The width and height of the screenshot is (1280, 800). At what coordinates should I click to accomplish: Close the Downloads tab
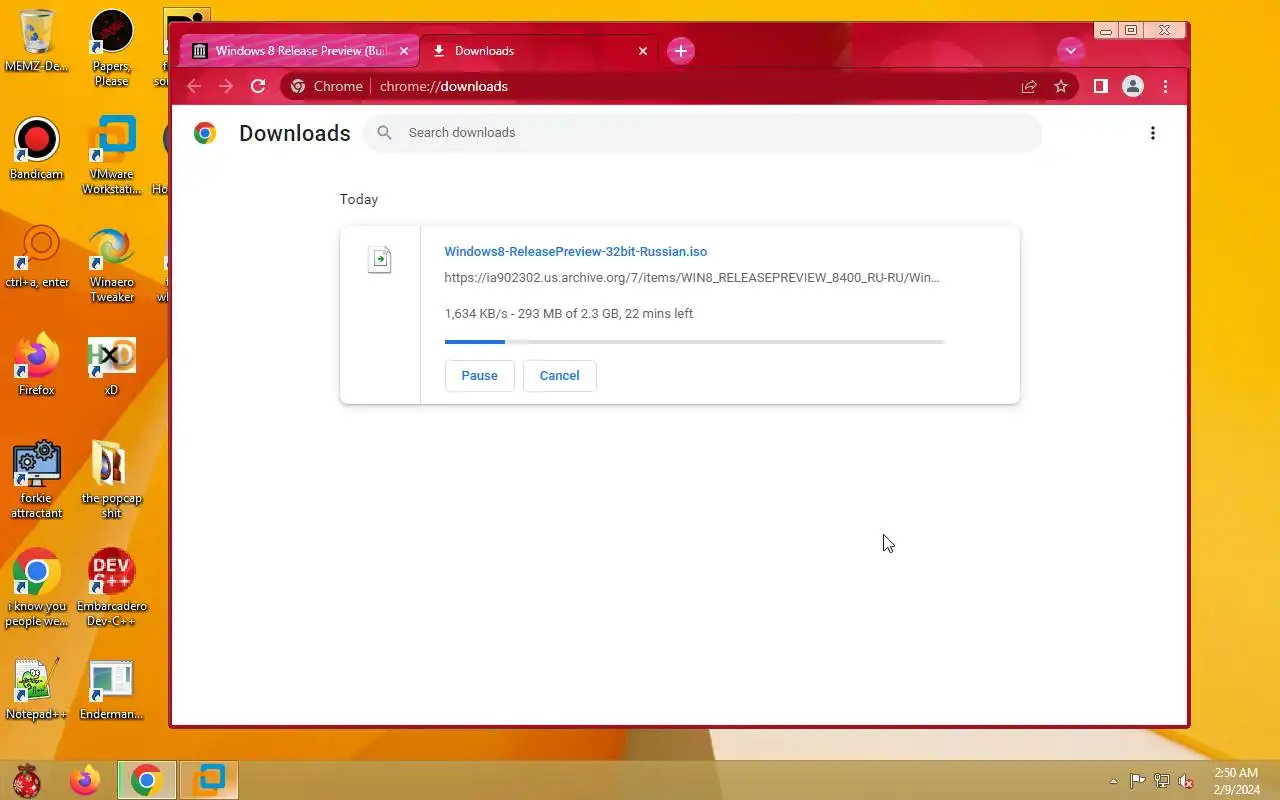coord(643,51)
